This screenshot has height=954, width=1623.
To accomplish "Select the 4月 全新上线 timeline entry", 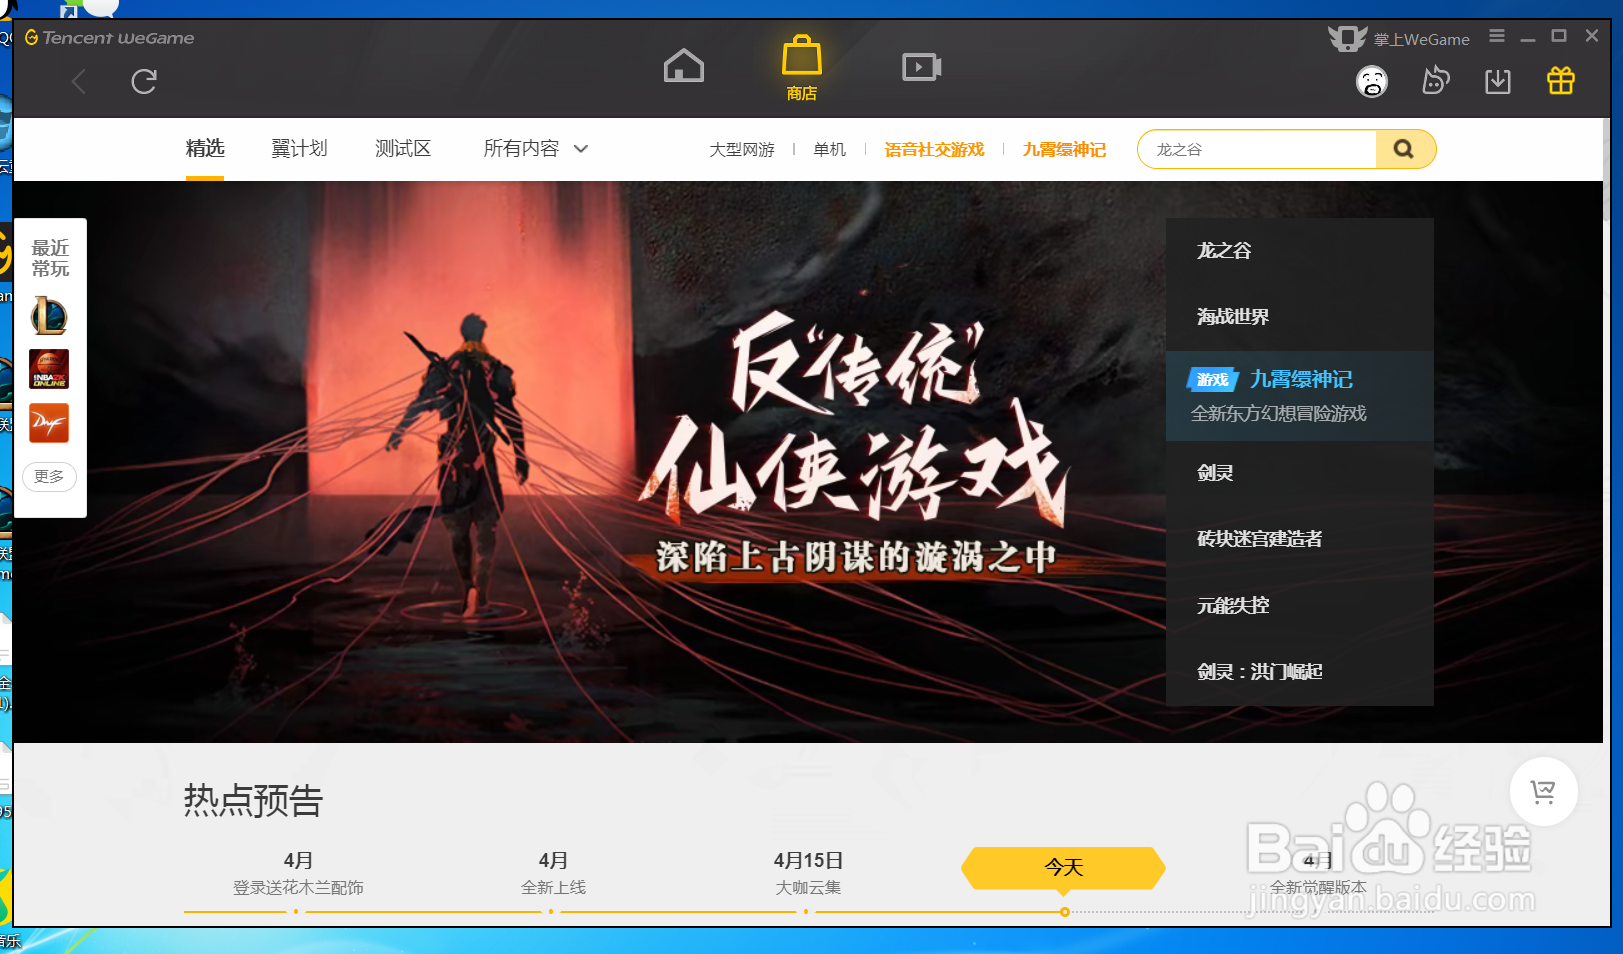I will [553, 873].
